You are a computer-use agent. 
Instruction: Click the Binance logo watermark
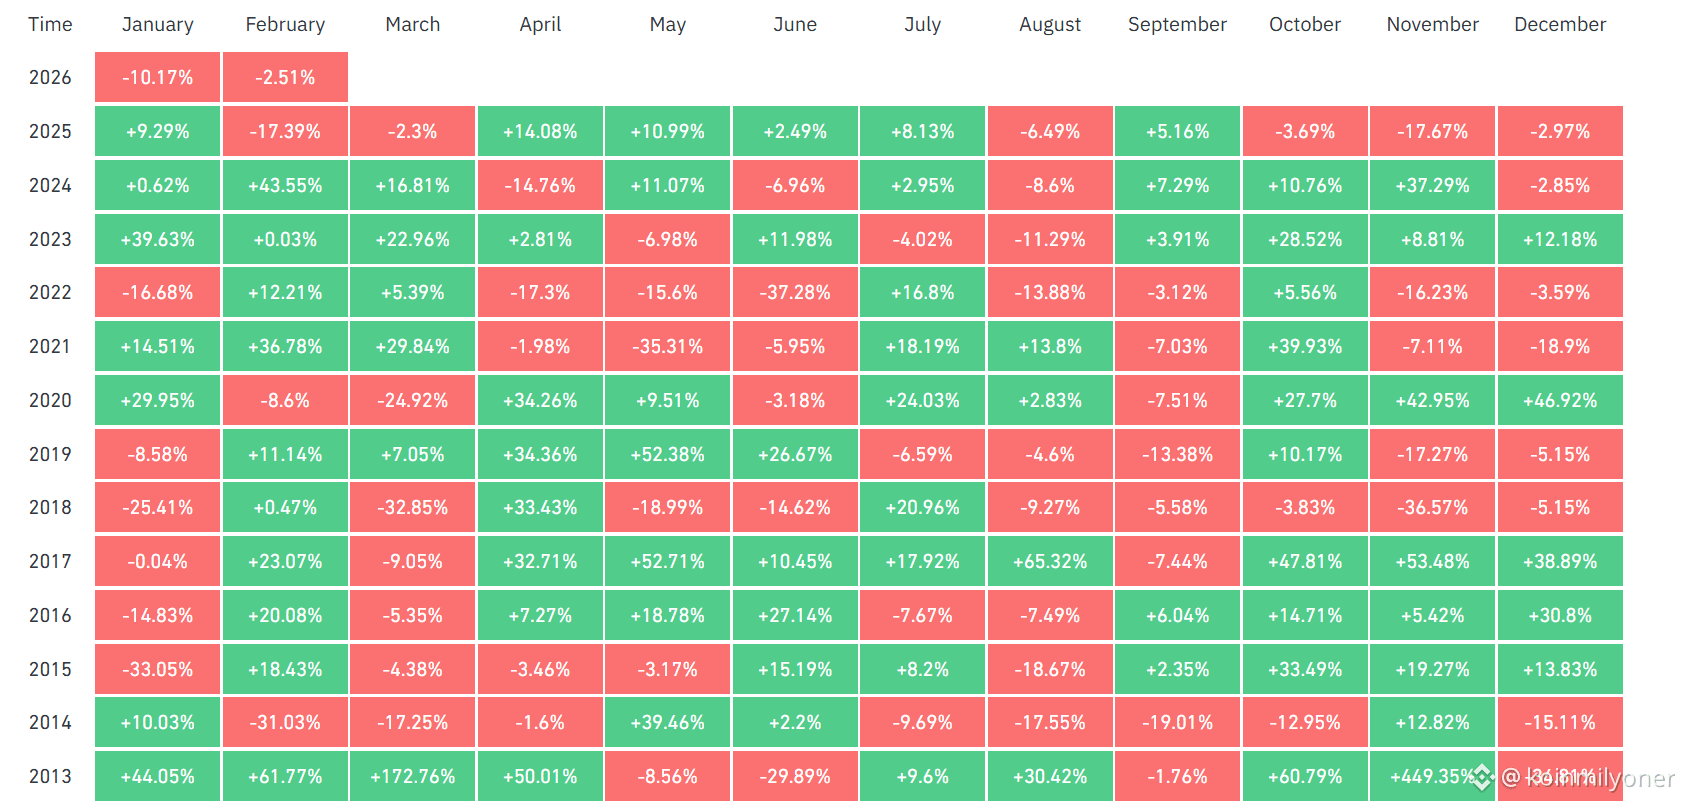[1482, 776]
